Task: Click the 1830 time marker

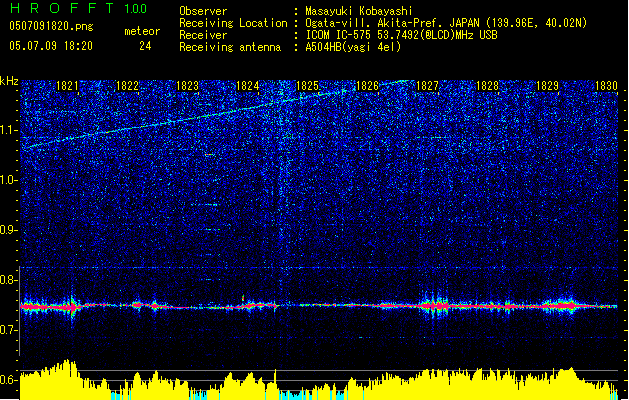Action: (607, 86)
